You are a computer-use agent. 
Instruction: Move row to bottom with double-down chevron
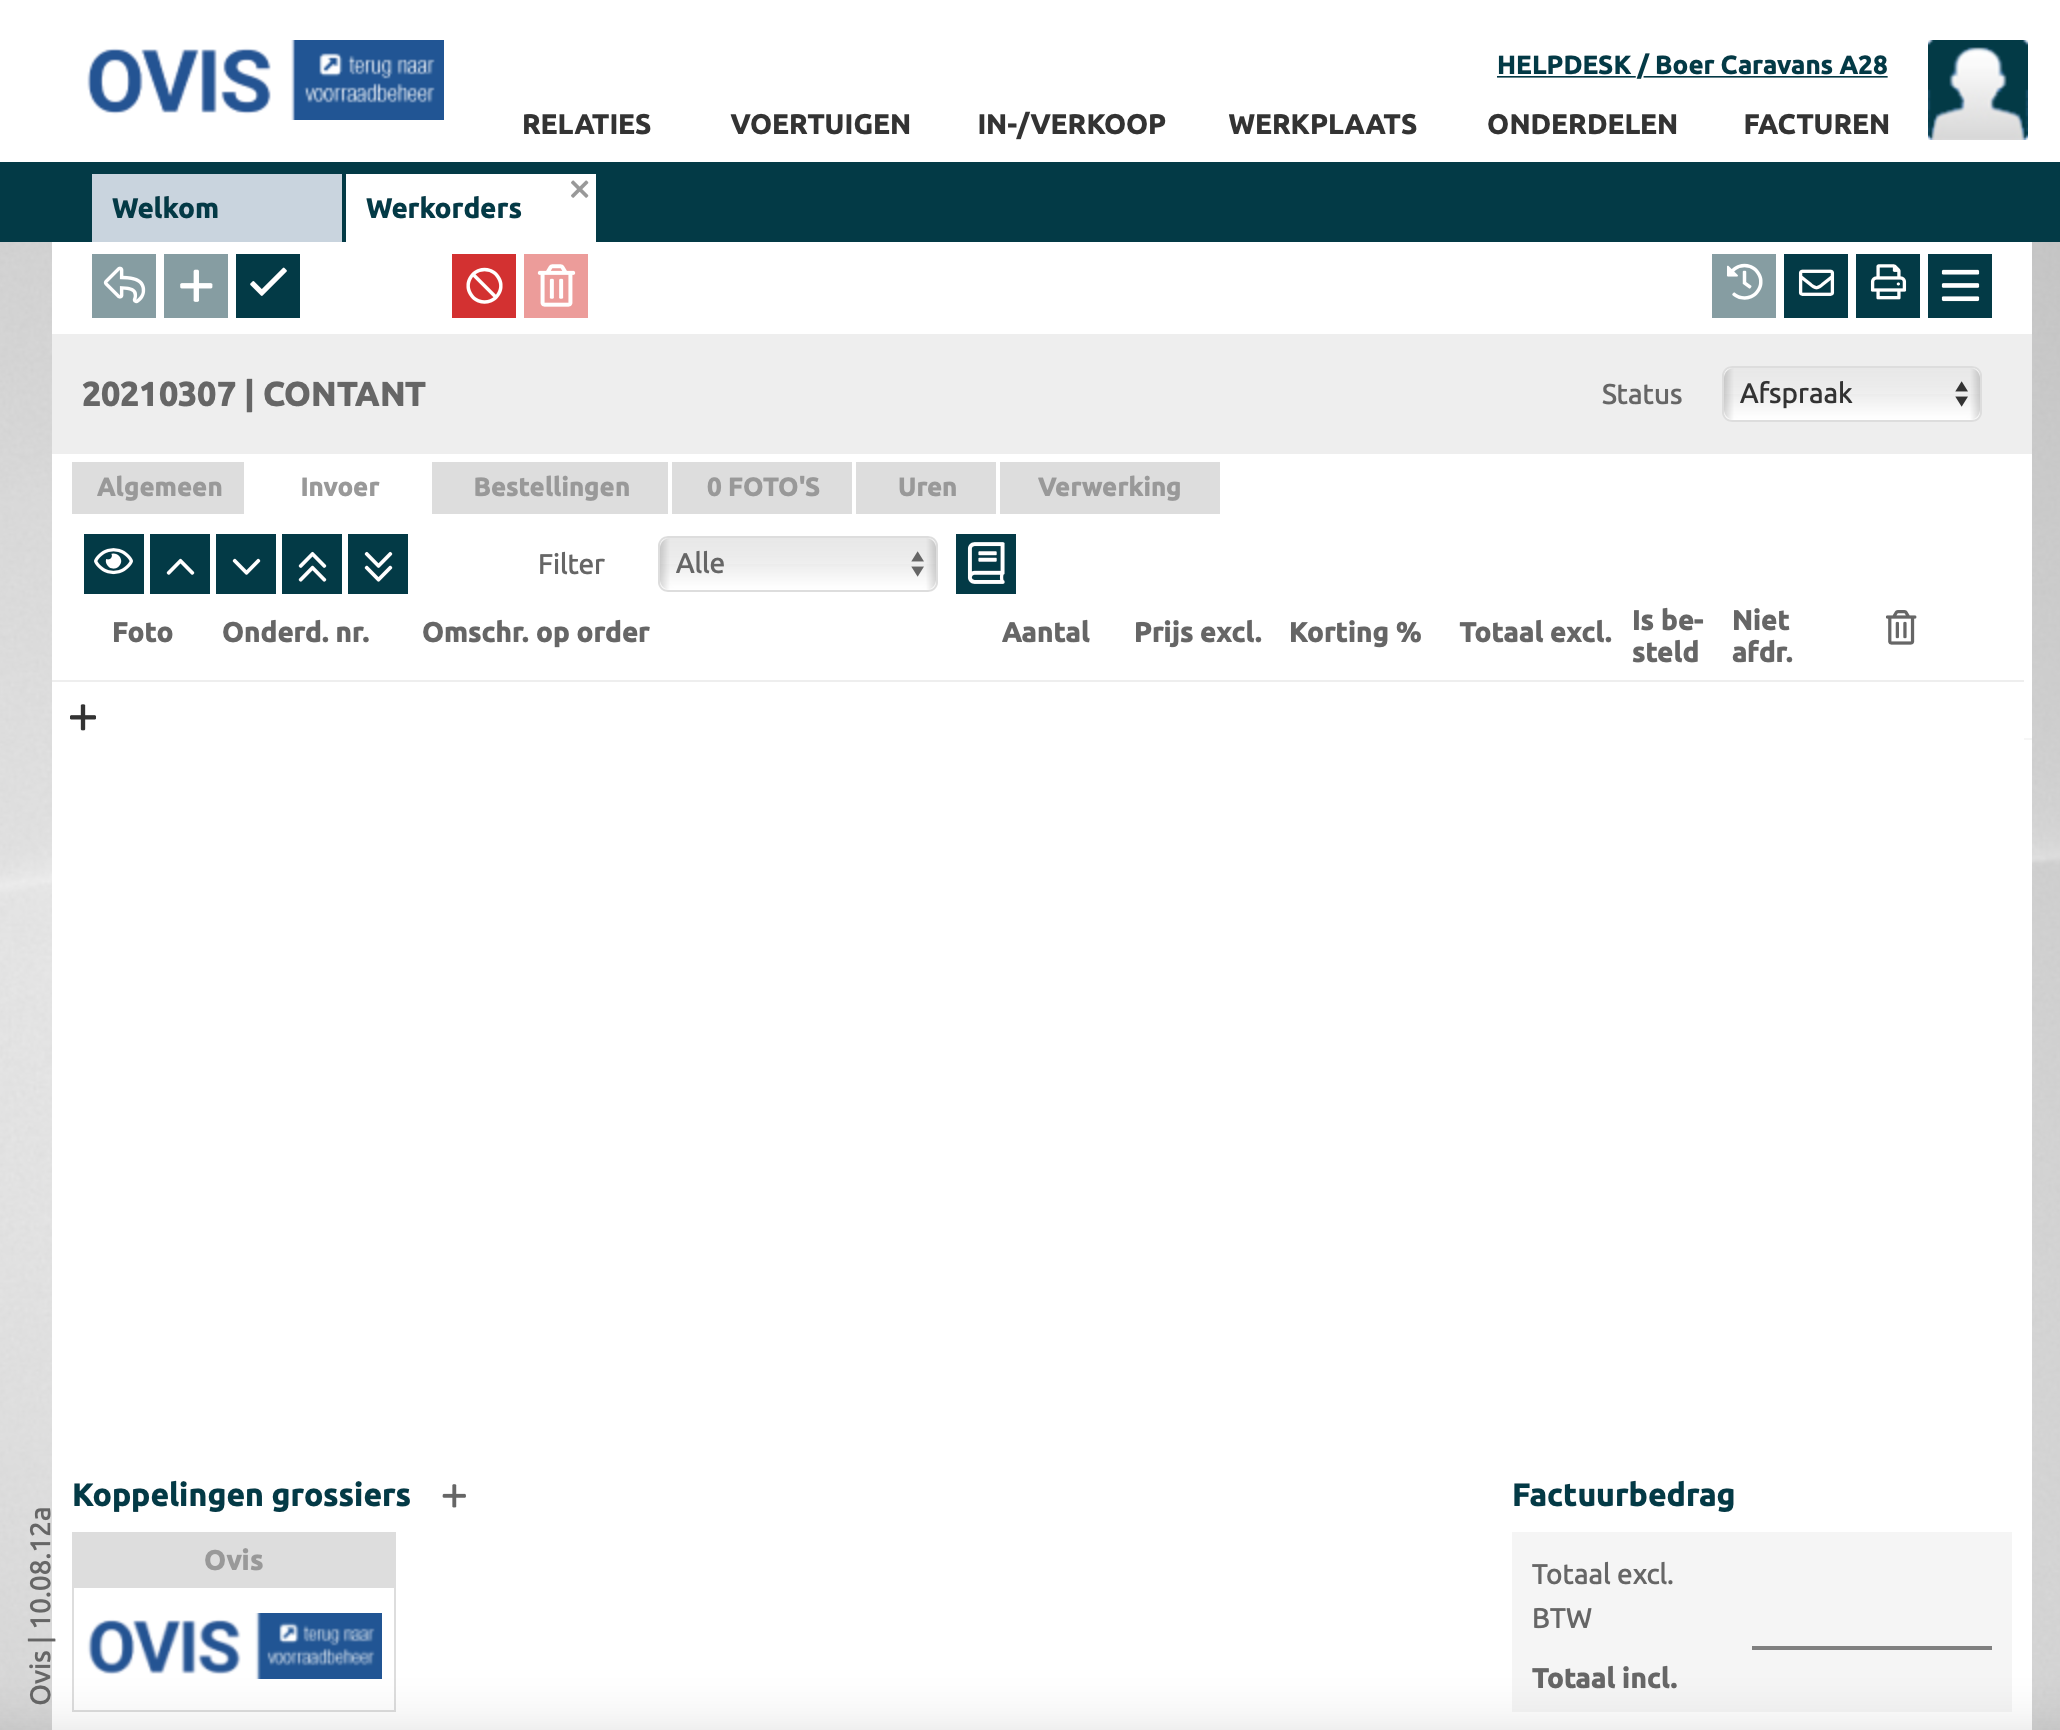pyautogui.click(x=378, y=564)
